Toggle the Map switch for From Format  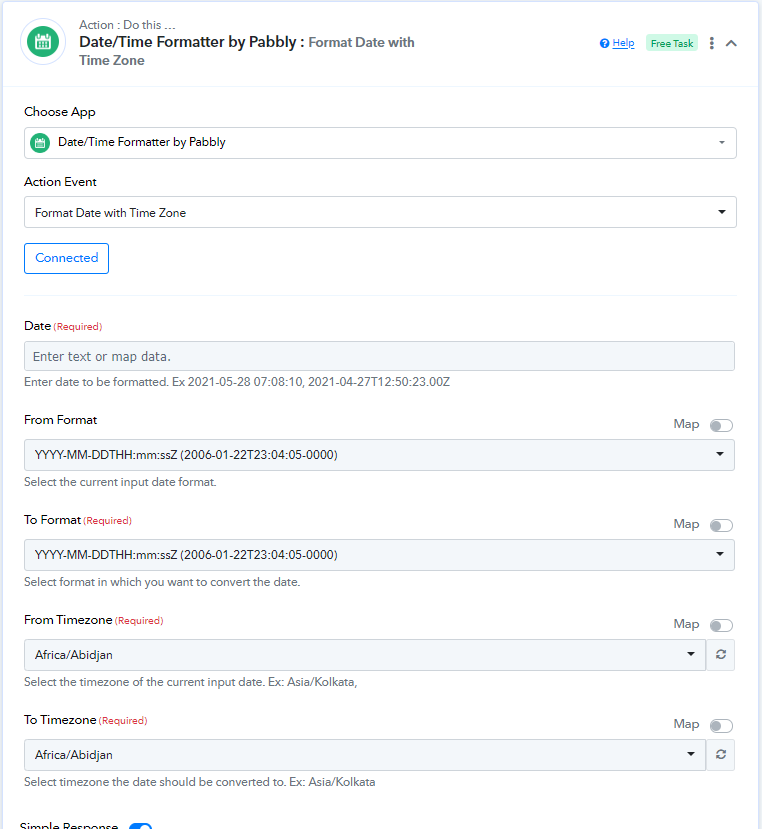721,426
